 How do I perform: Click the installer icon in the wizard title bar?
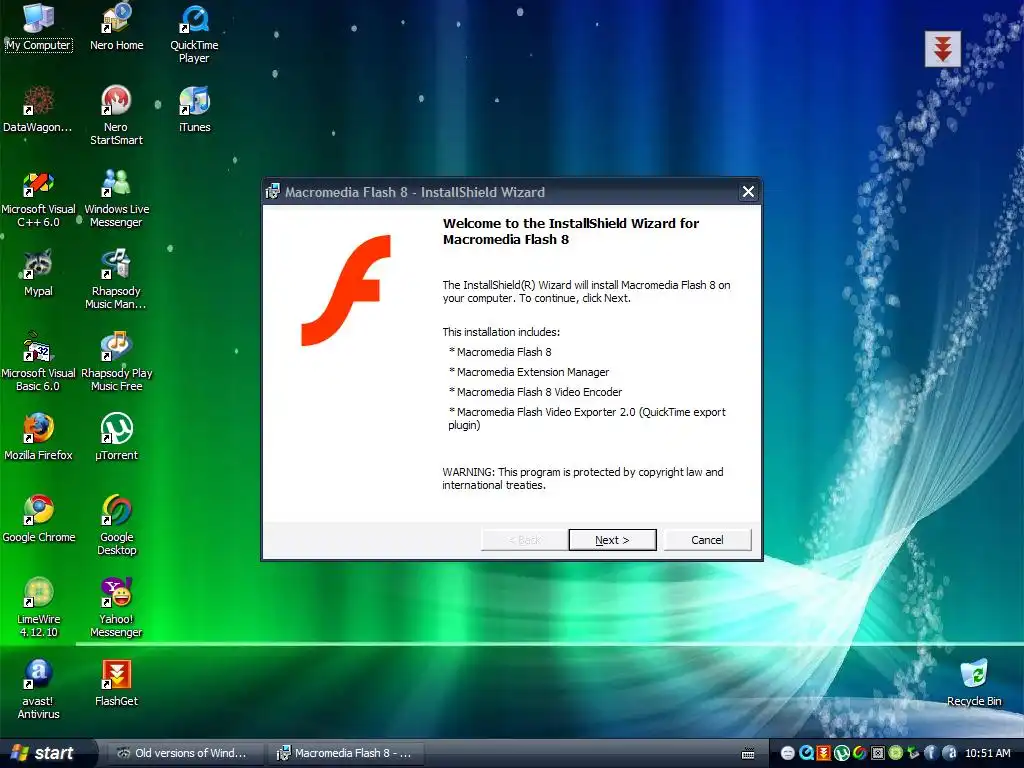(x=273, y=191)
